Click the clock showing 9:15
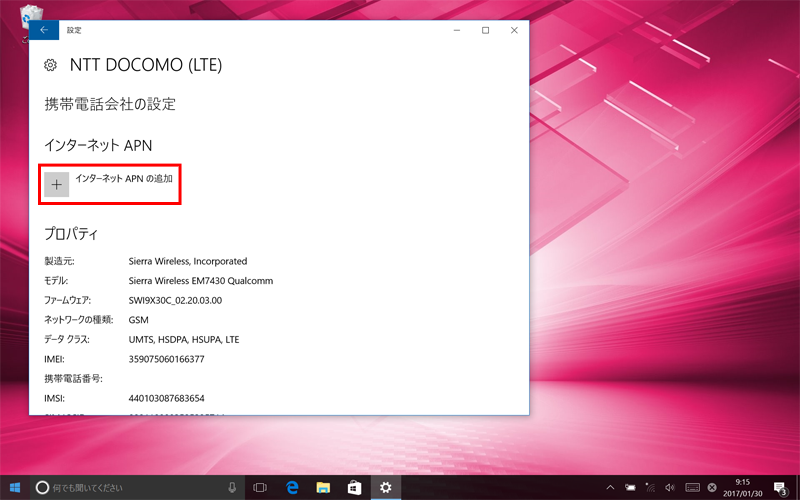Screen dimensions: 800x500 click(742, 482)
